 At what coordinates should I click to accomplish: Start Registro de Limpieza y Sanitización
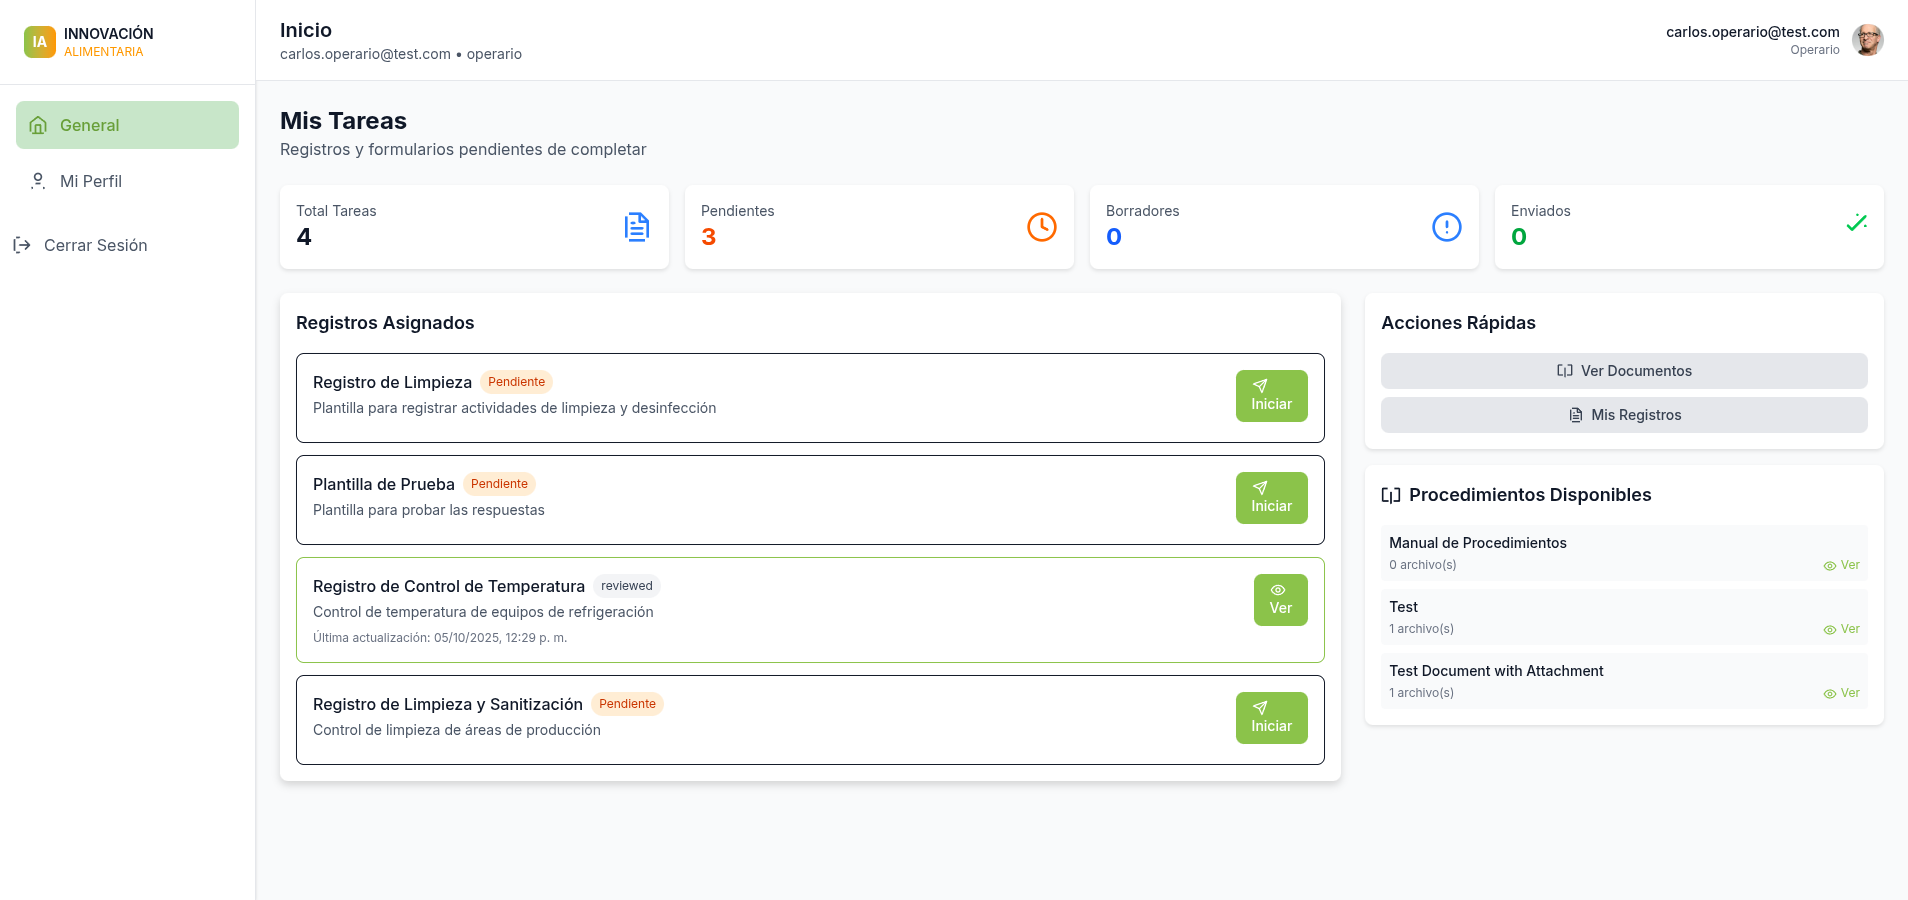1271,718
